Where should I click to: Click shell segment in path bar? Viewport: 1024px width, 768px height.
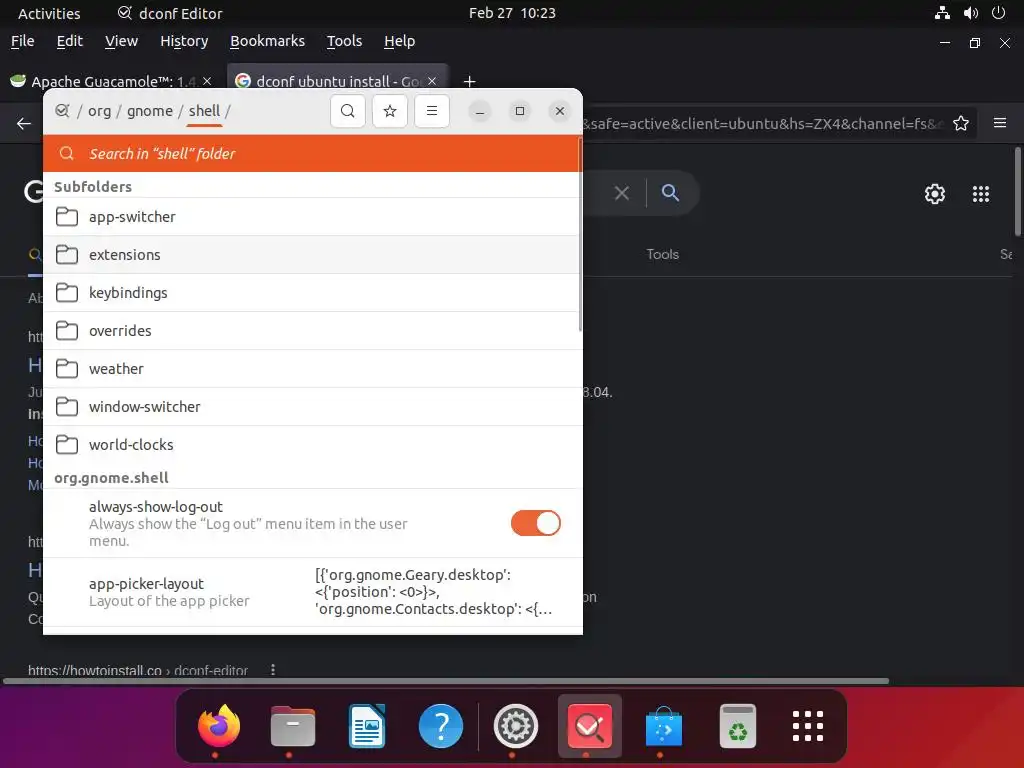[x=204, y=111]
